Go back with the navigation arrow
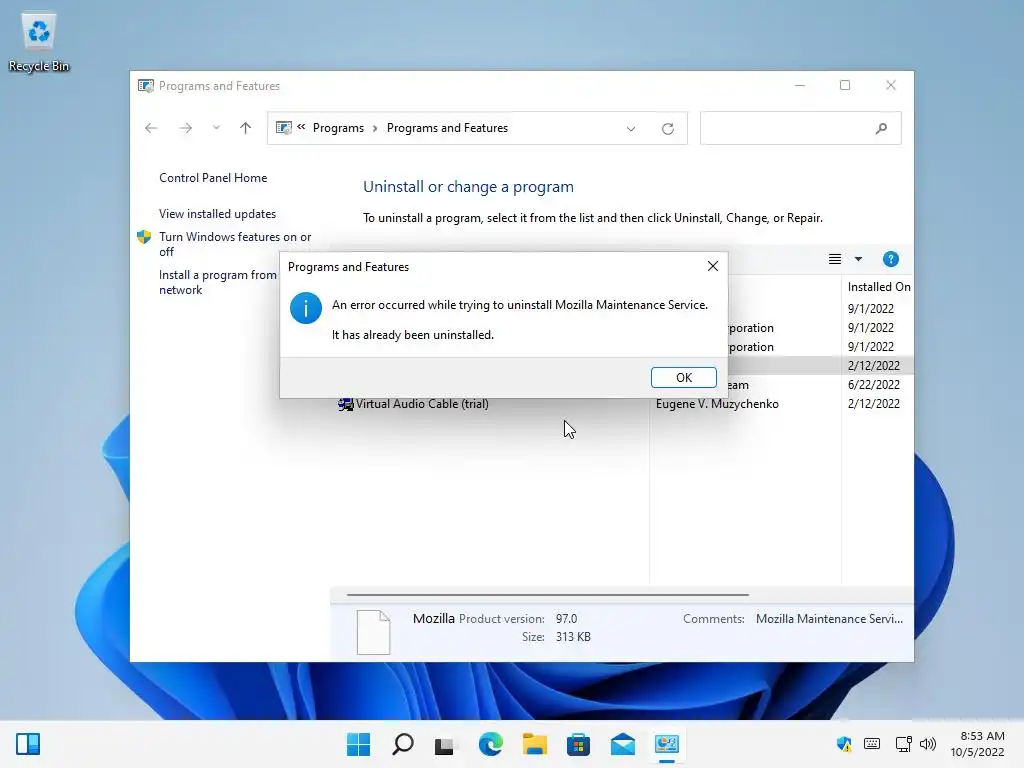The width and height of the screenshot is (1024, 768). coord(151,128)
